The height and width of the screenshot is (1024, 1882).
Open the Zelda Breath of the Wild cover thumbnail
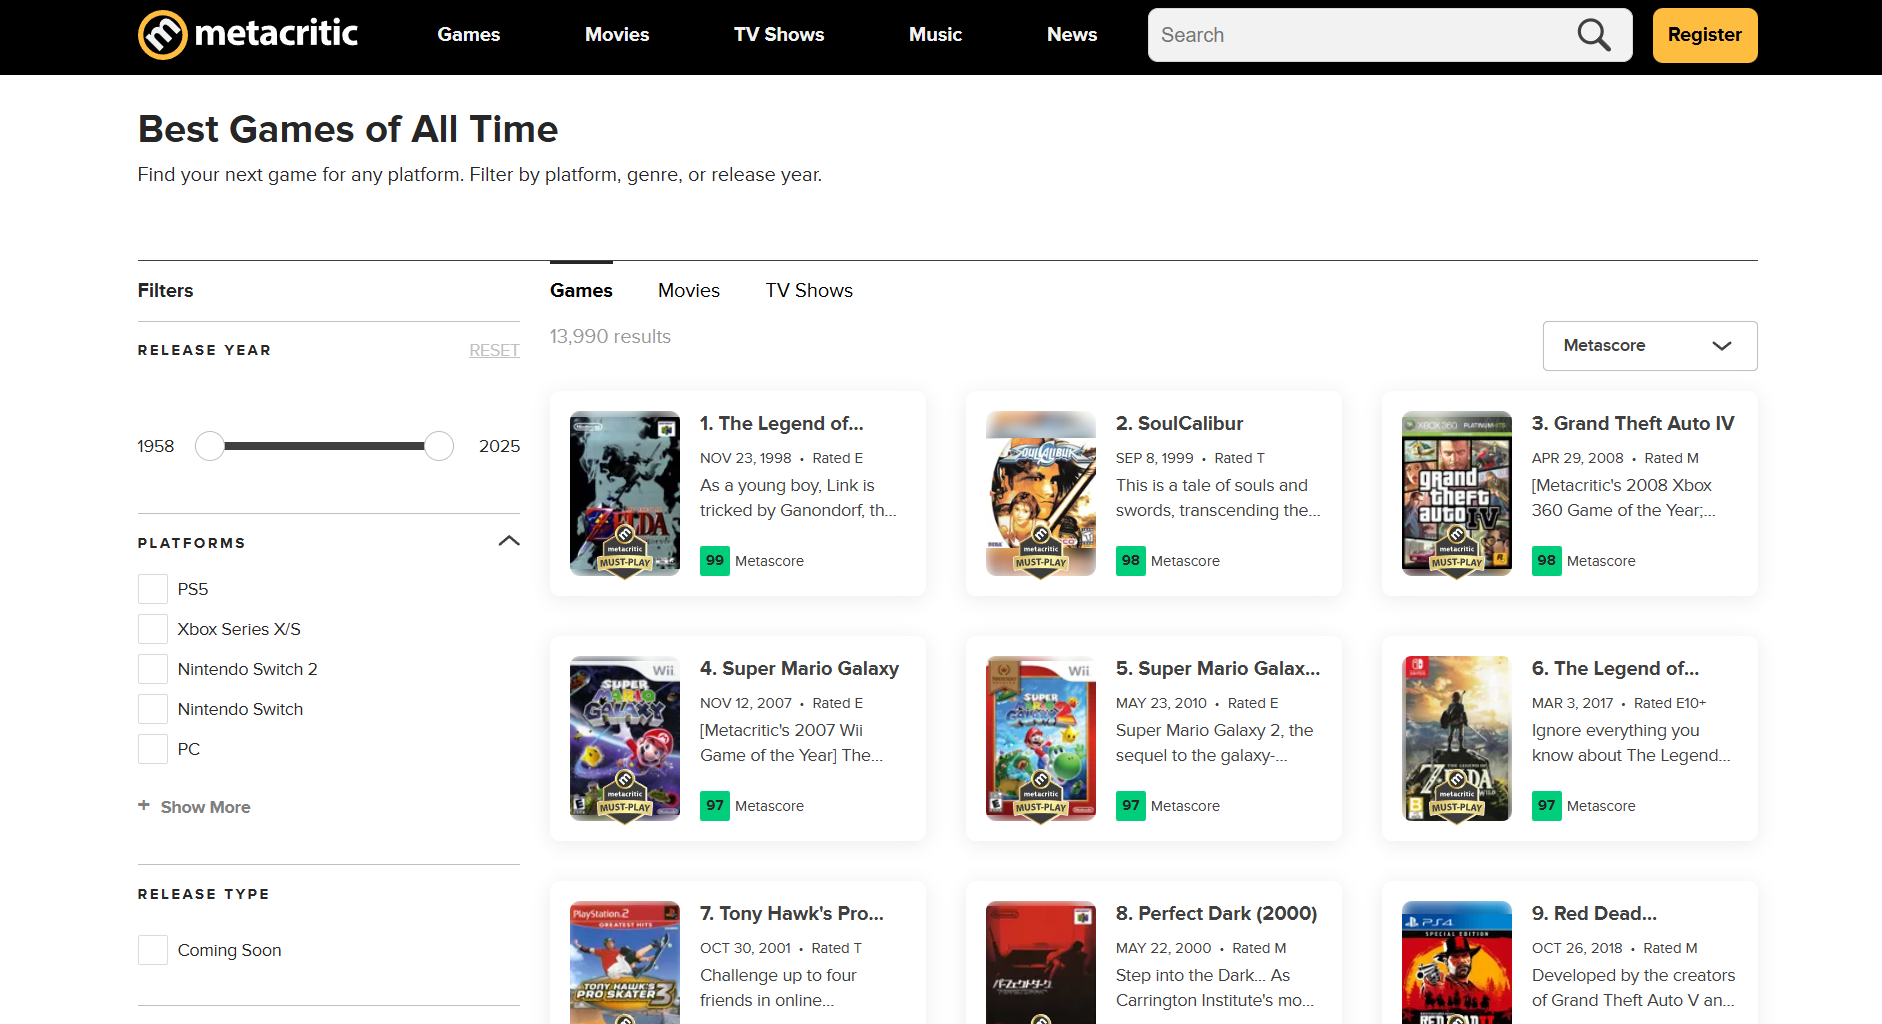click(1457, 739)
